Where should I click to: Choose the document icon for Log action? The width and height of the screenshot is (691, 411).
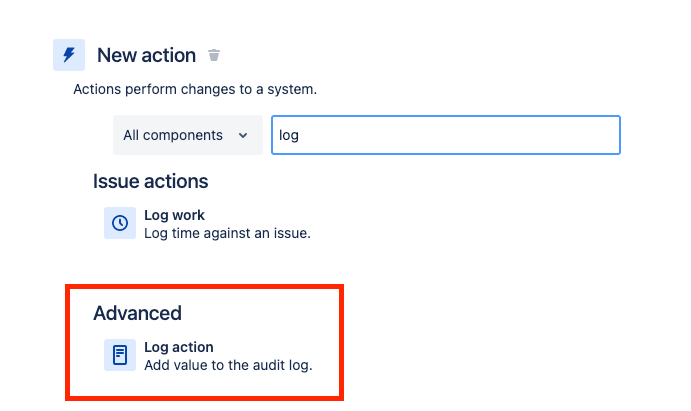[x=120, y=355]
